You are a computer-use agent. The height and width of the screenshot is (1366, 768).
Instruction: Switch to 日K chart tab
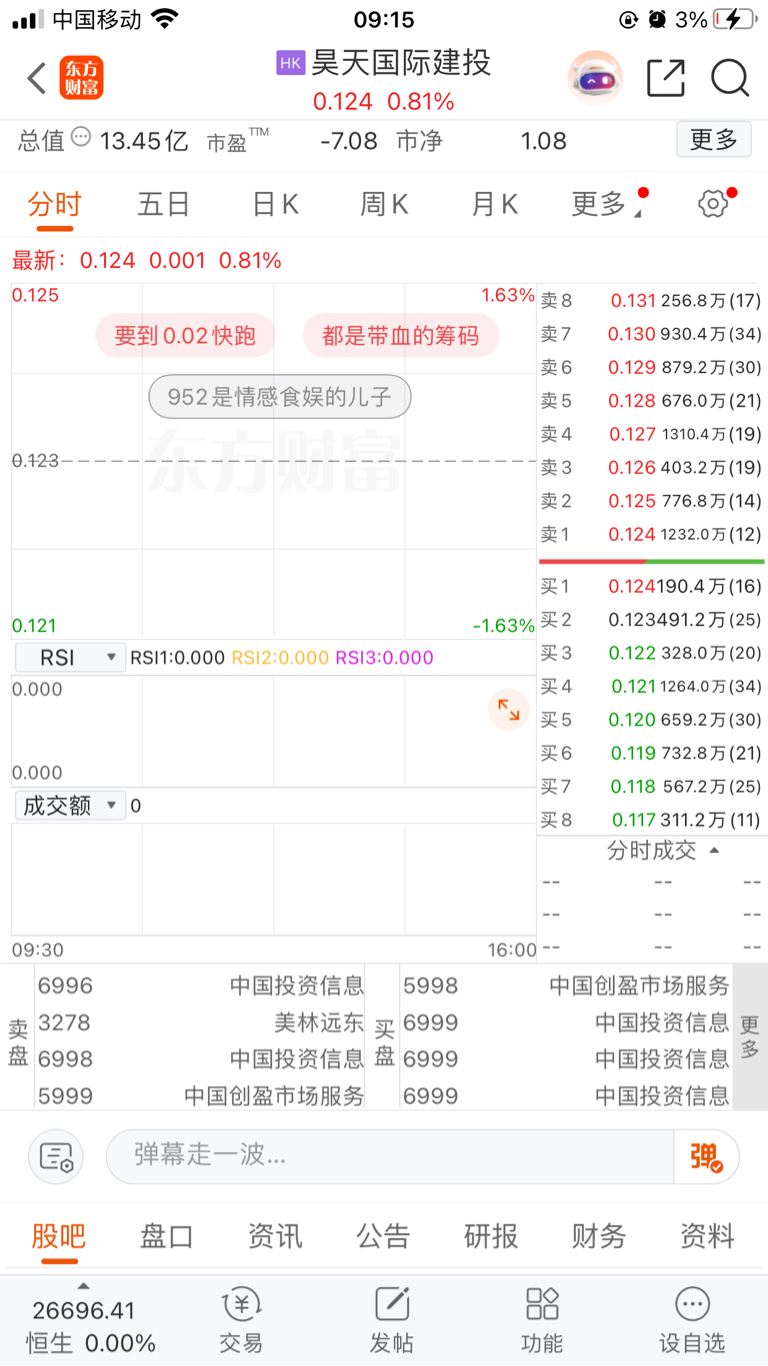(275, 205)
